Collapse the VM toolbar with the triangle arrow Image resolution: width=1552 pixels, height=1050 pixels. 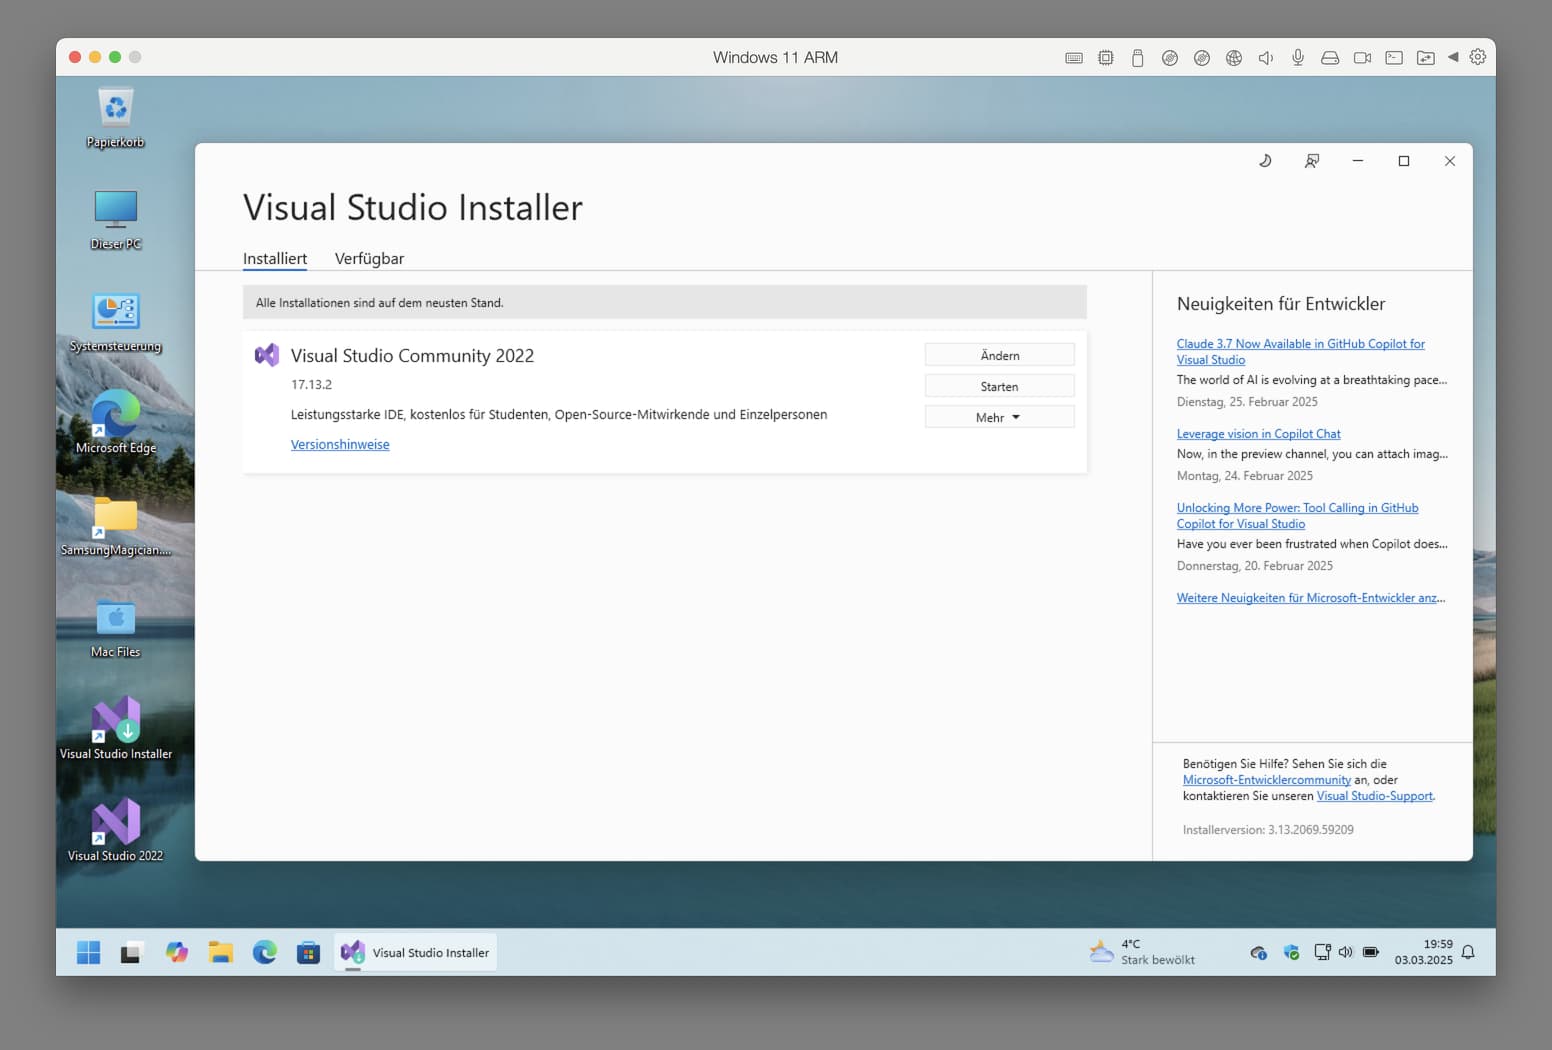pos(1453,57)
